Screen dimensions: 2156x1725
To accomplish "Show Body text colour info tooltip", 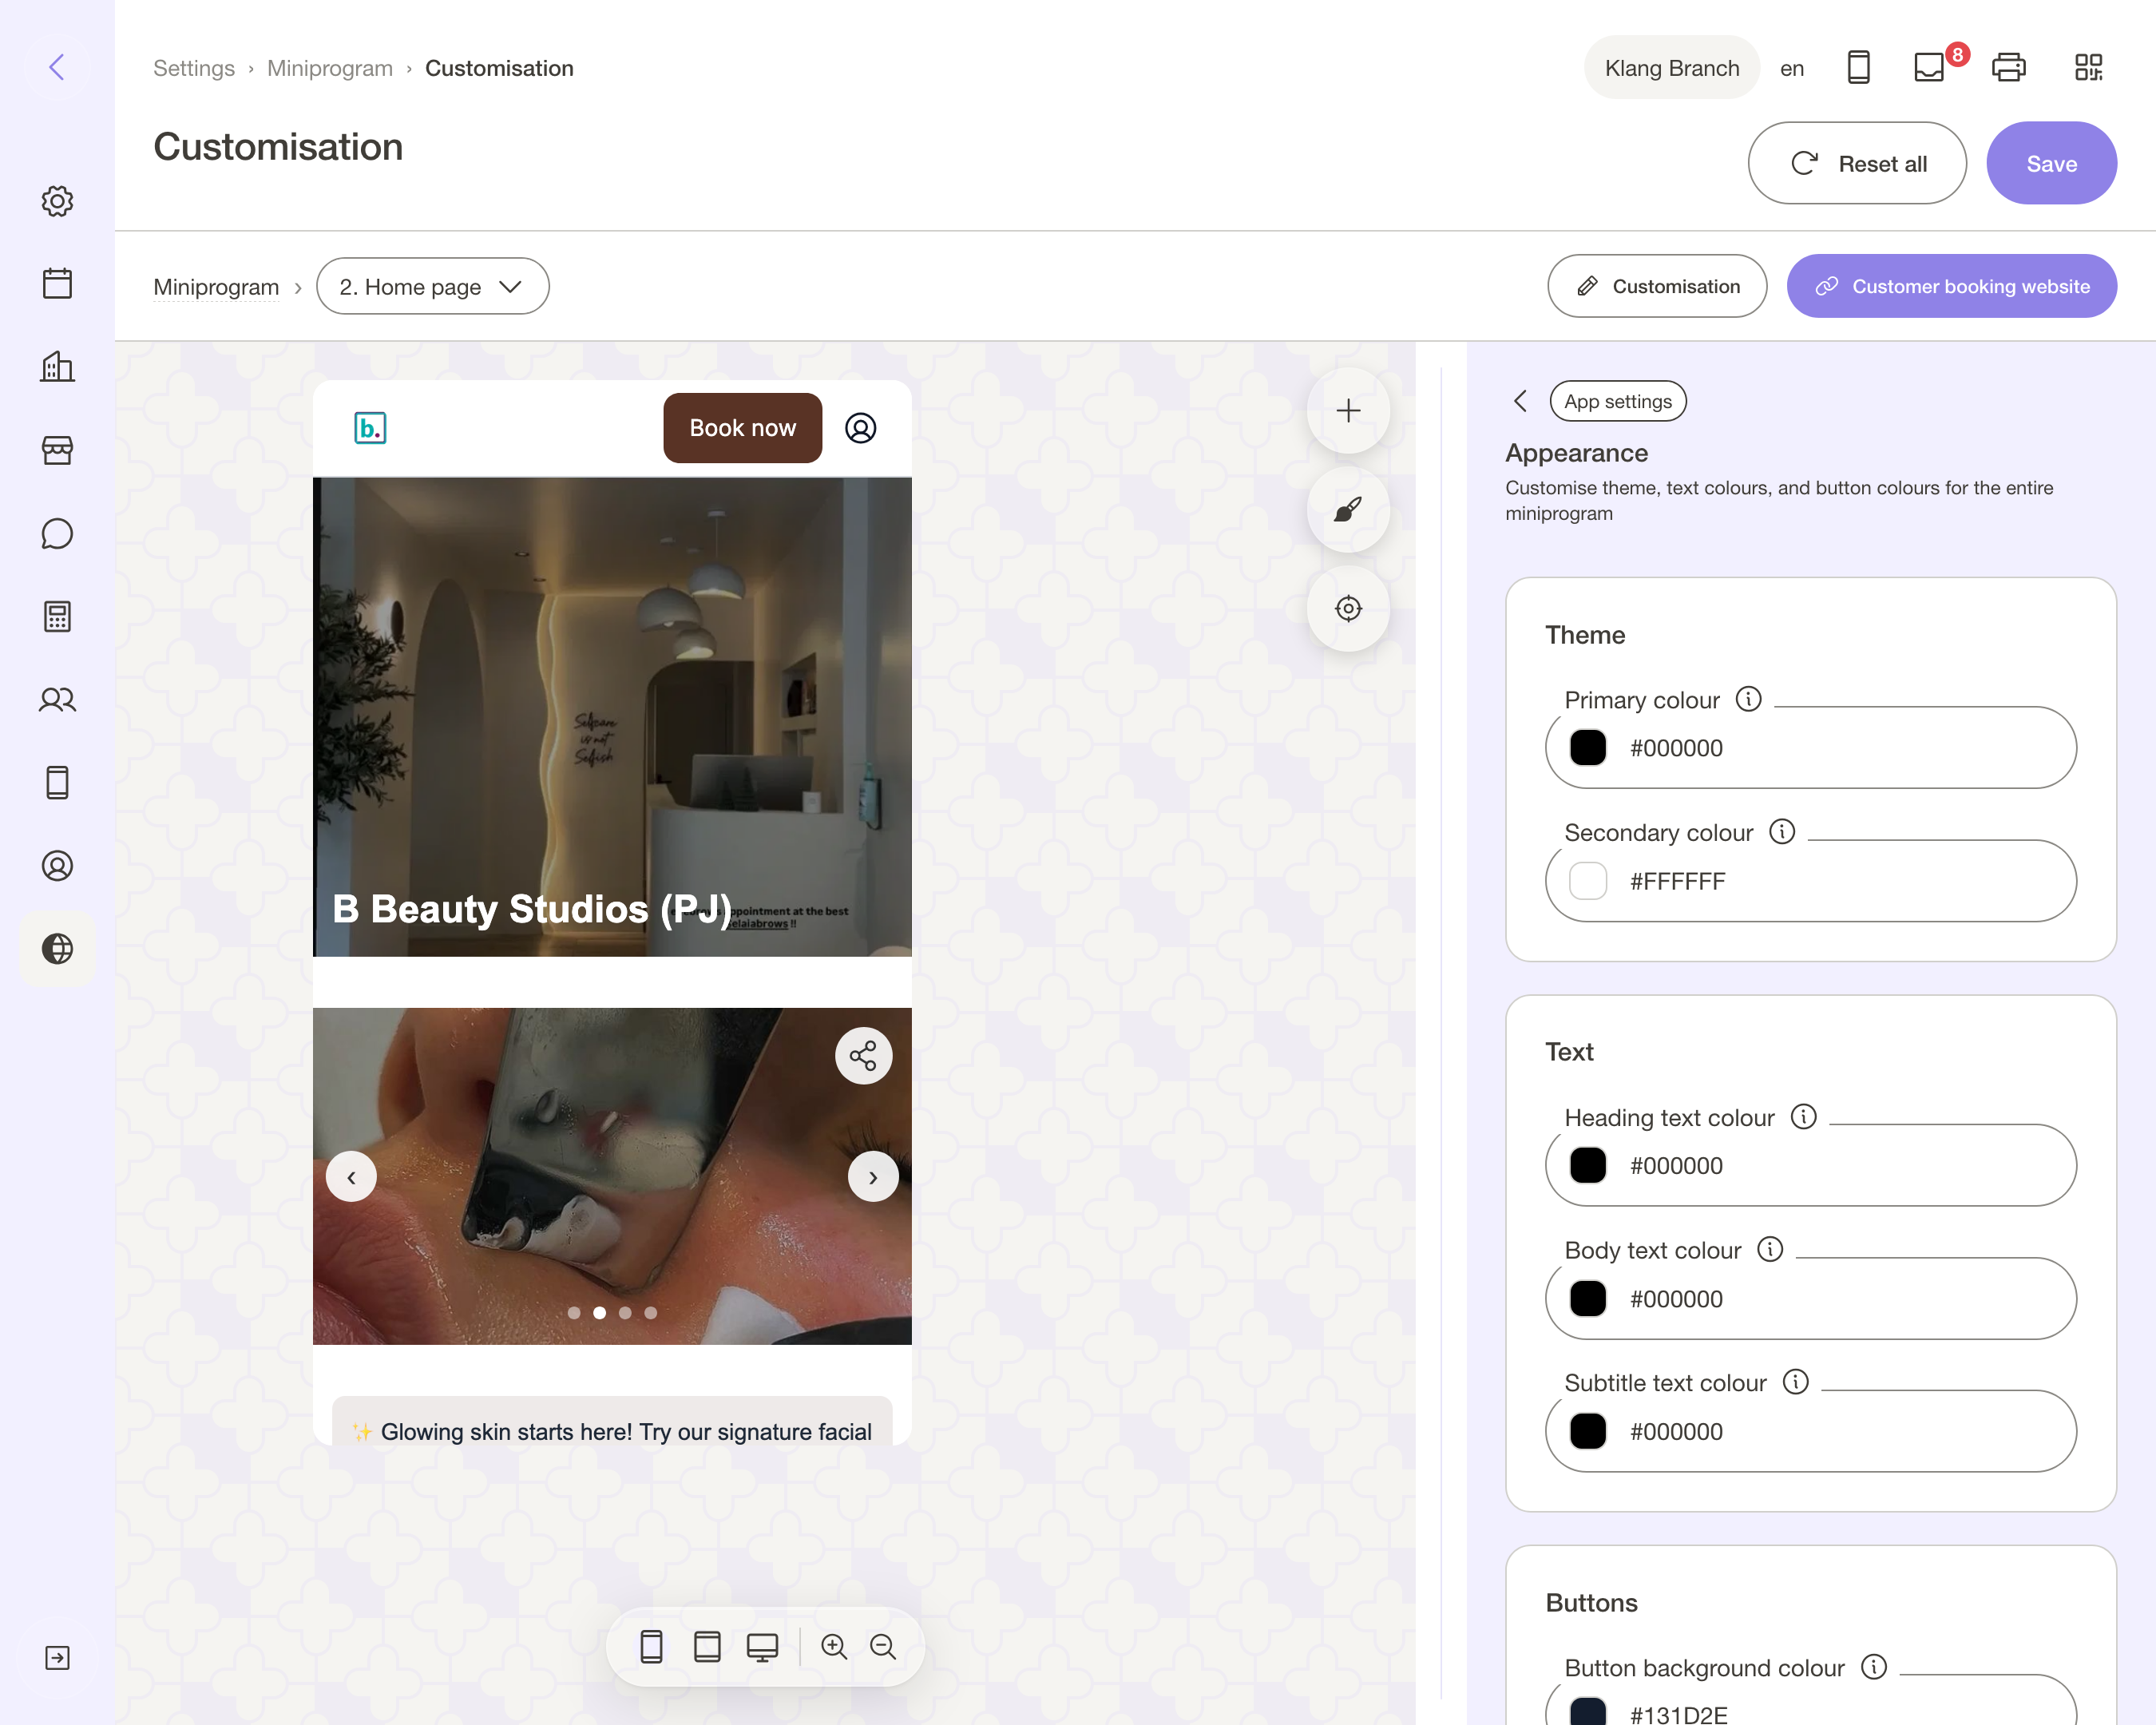I will (x=1770, y=1249).
